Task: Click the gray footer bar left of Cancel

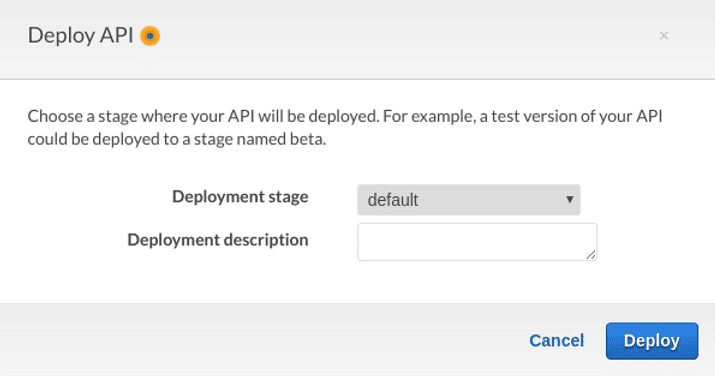Action: pyautogui.click(x=264, y=341)
